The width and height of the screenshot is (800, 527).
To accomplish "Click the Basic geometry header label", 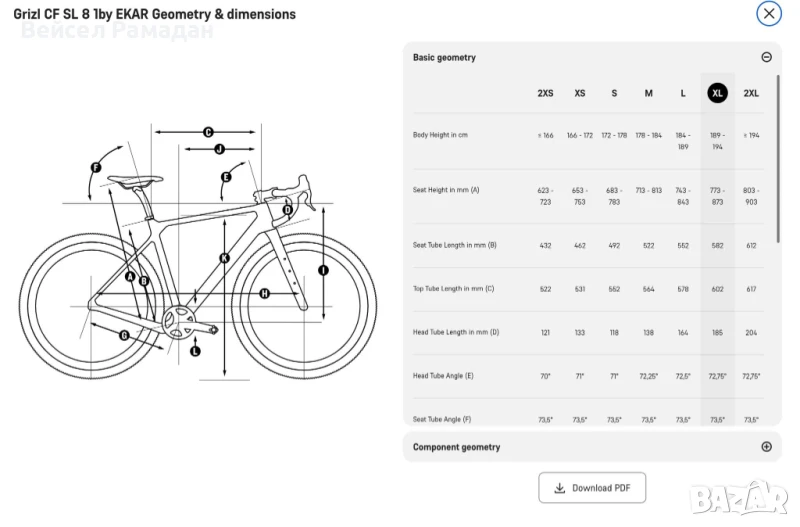I will 444,57.
